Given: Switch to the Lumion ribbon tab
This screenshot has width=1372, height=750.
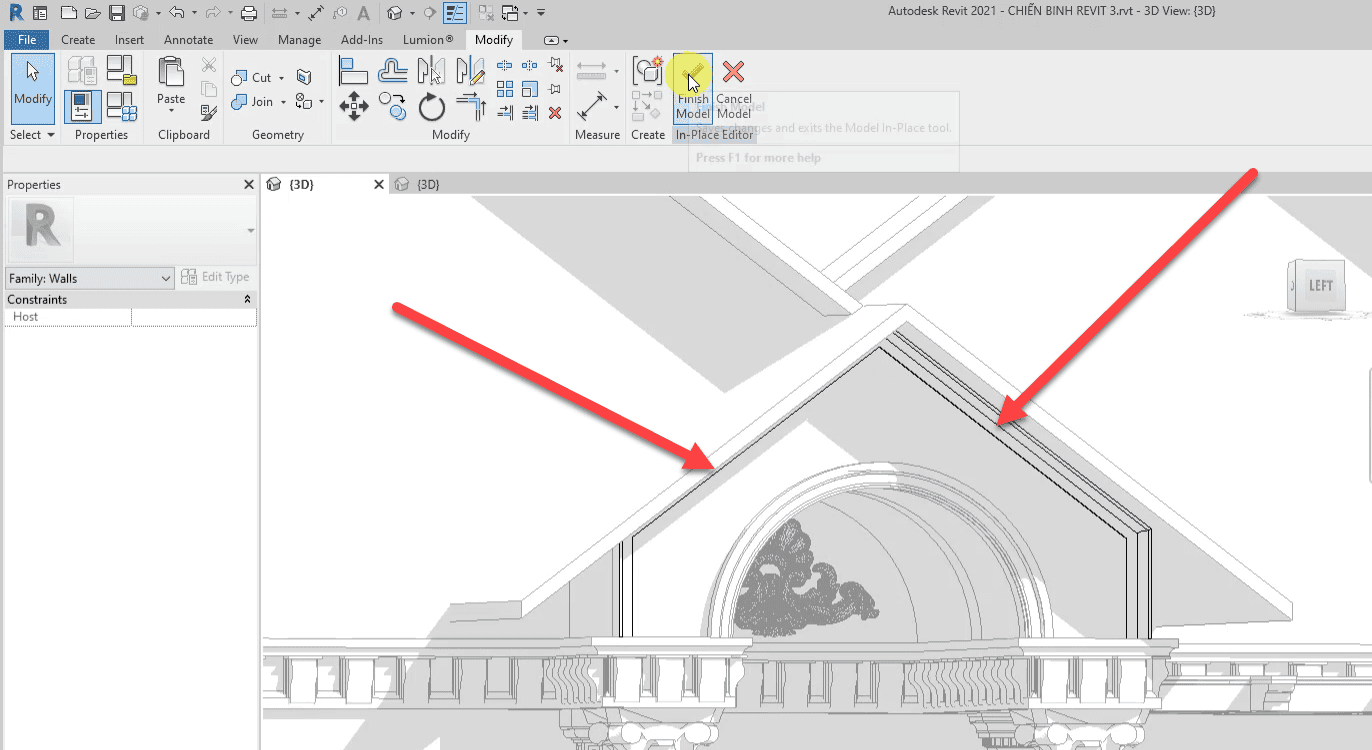Looking at the screenshot, I should 428,40.
